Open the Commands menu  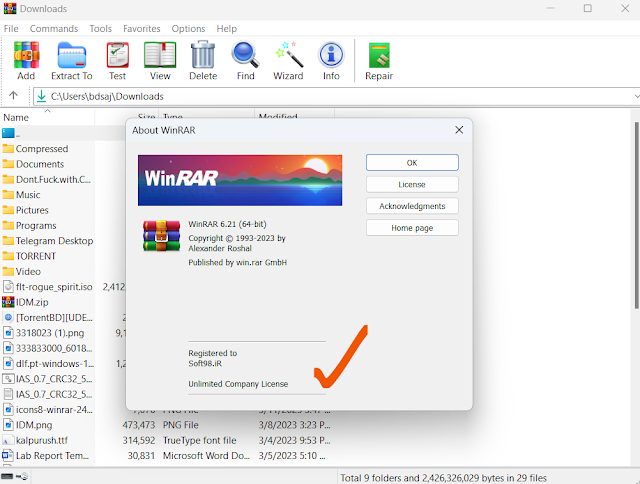(54, 29)
